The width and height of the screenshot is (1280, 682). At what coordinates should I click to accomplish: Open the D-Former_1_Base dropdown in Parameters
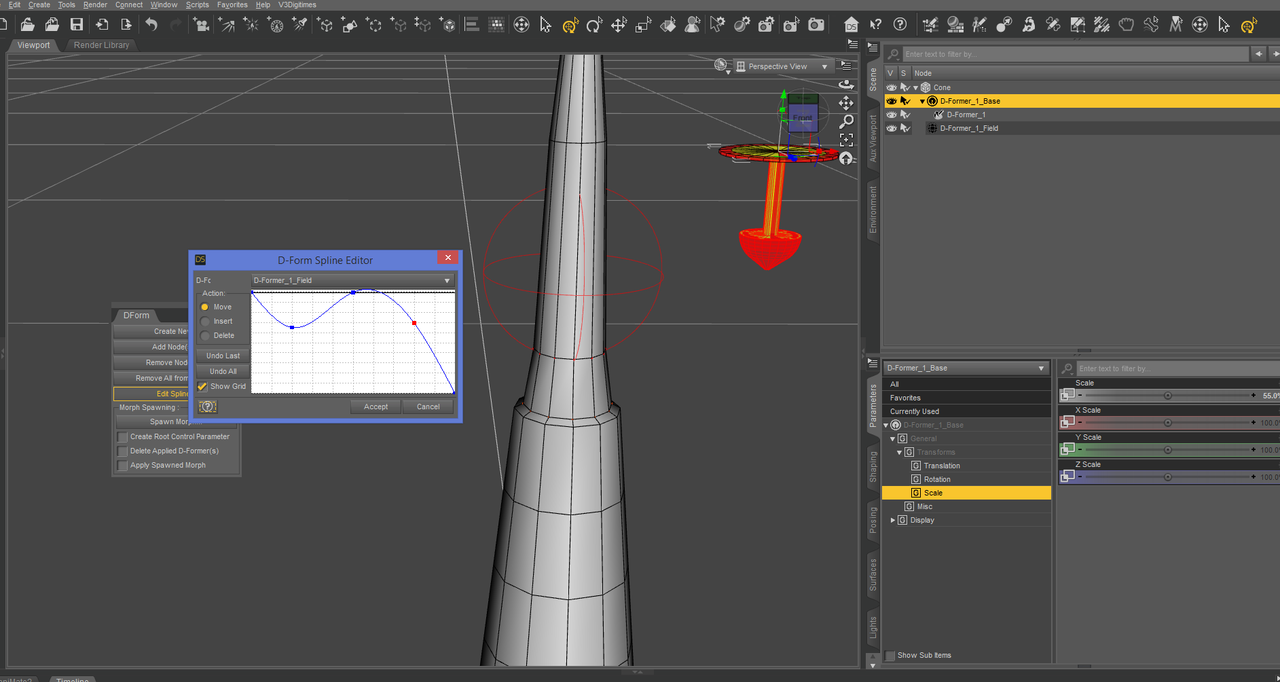click(966, 368)
